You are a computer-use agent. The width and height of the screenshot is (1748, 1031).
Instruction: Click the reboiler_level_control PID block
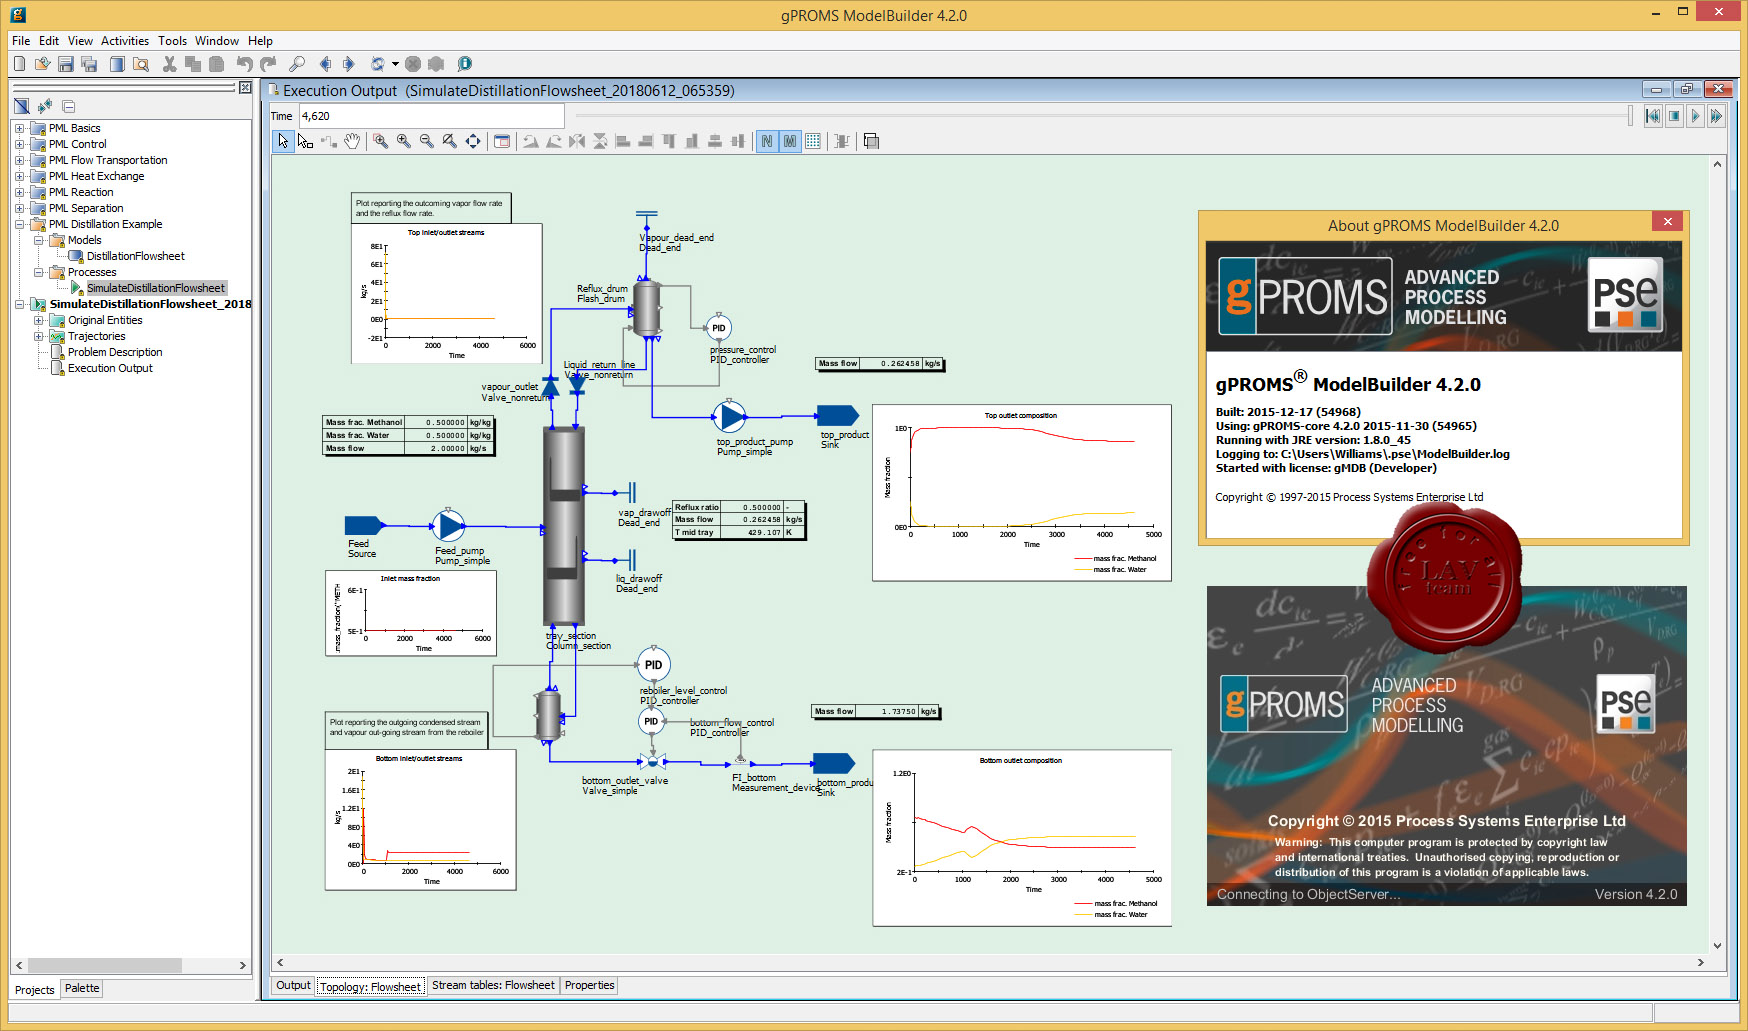(653, 665)
